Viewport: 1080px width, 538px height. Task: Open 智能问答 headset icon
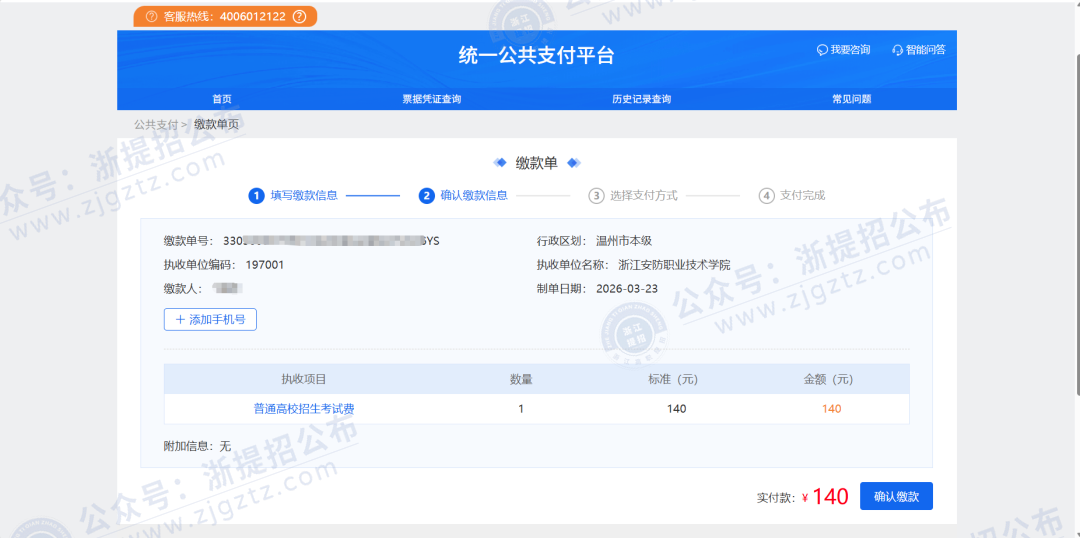[897, 50]
